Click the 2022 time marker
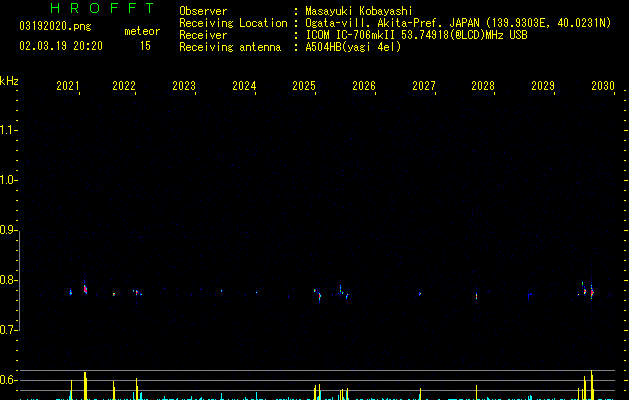This screenshot has height=400, width=629. click(x=124, y=86)
